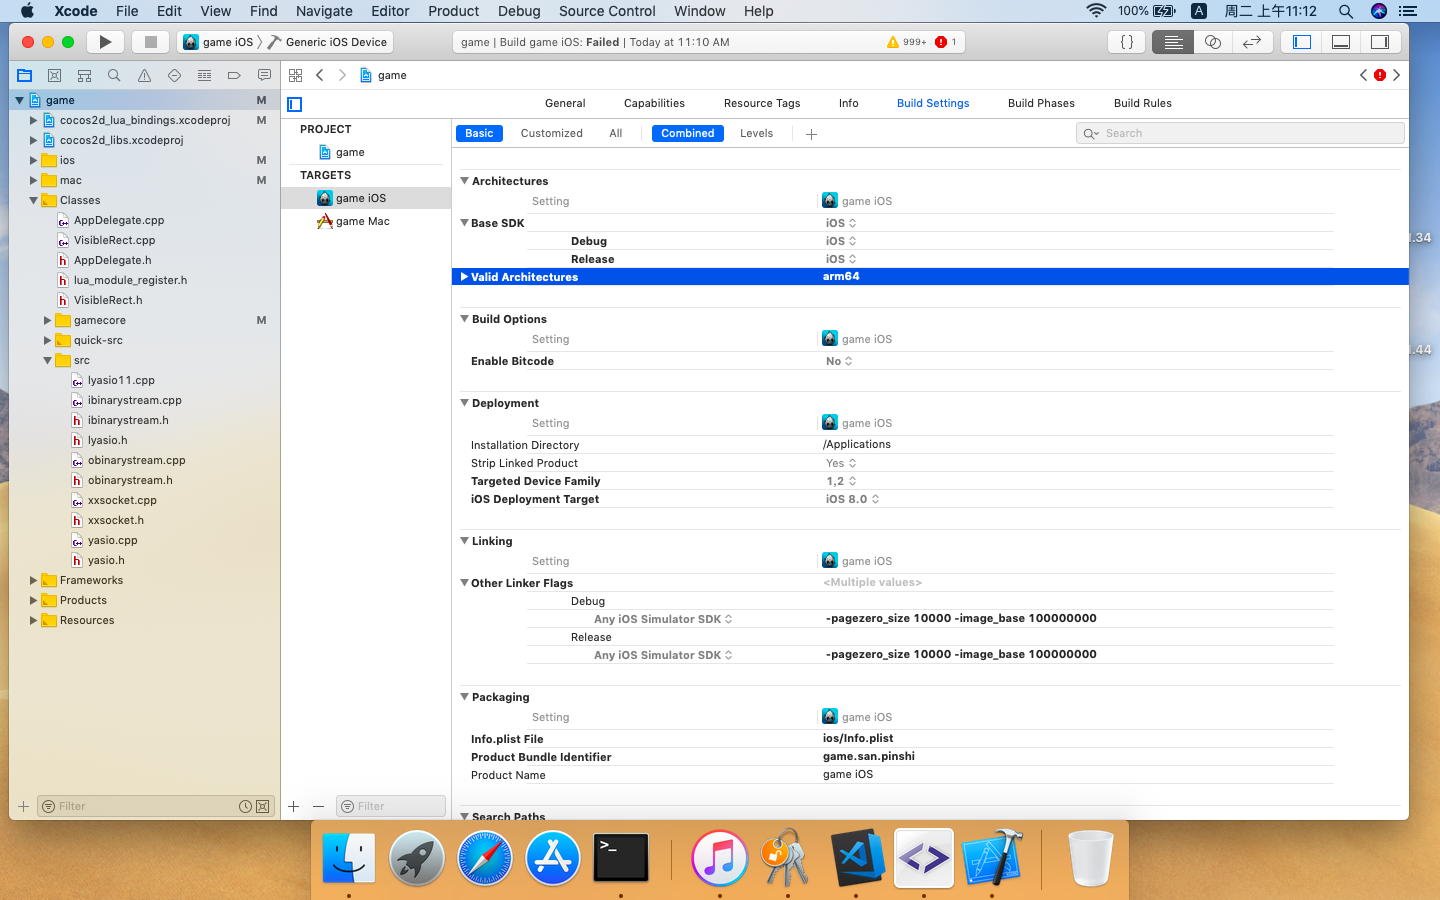Go back in editor history
The image size is (1440, 900).
click(320, 75)
